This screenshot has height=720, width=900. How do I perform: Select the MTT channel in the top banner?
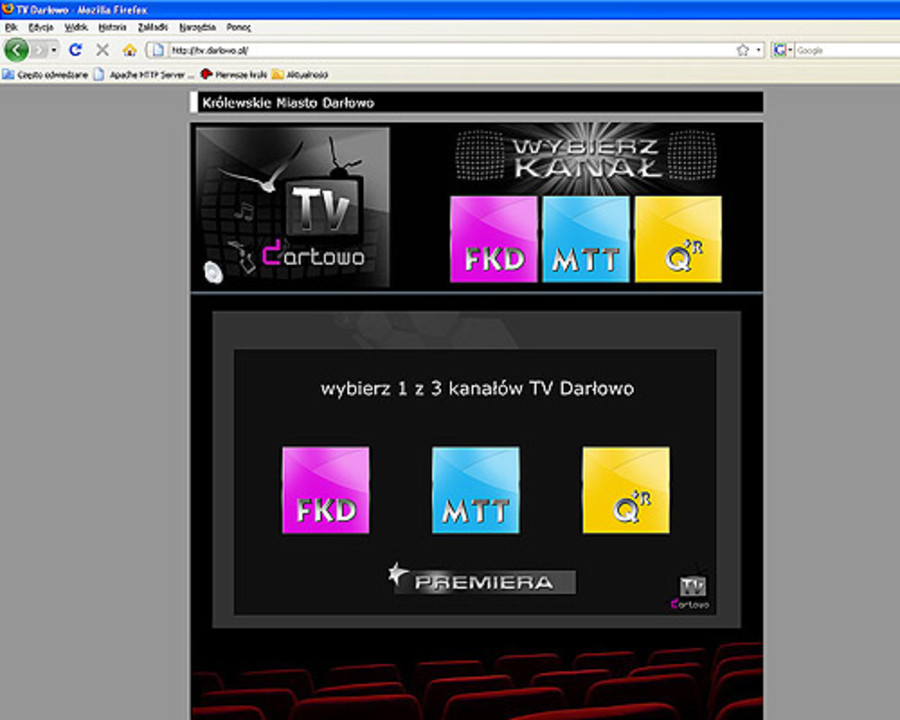[586, 240]
